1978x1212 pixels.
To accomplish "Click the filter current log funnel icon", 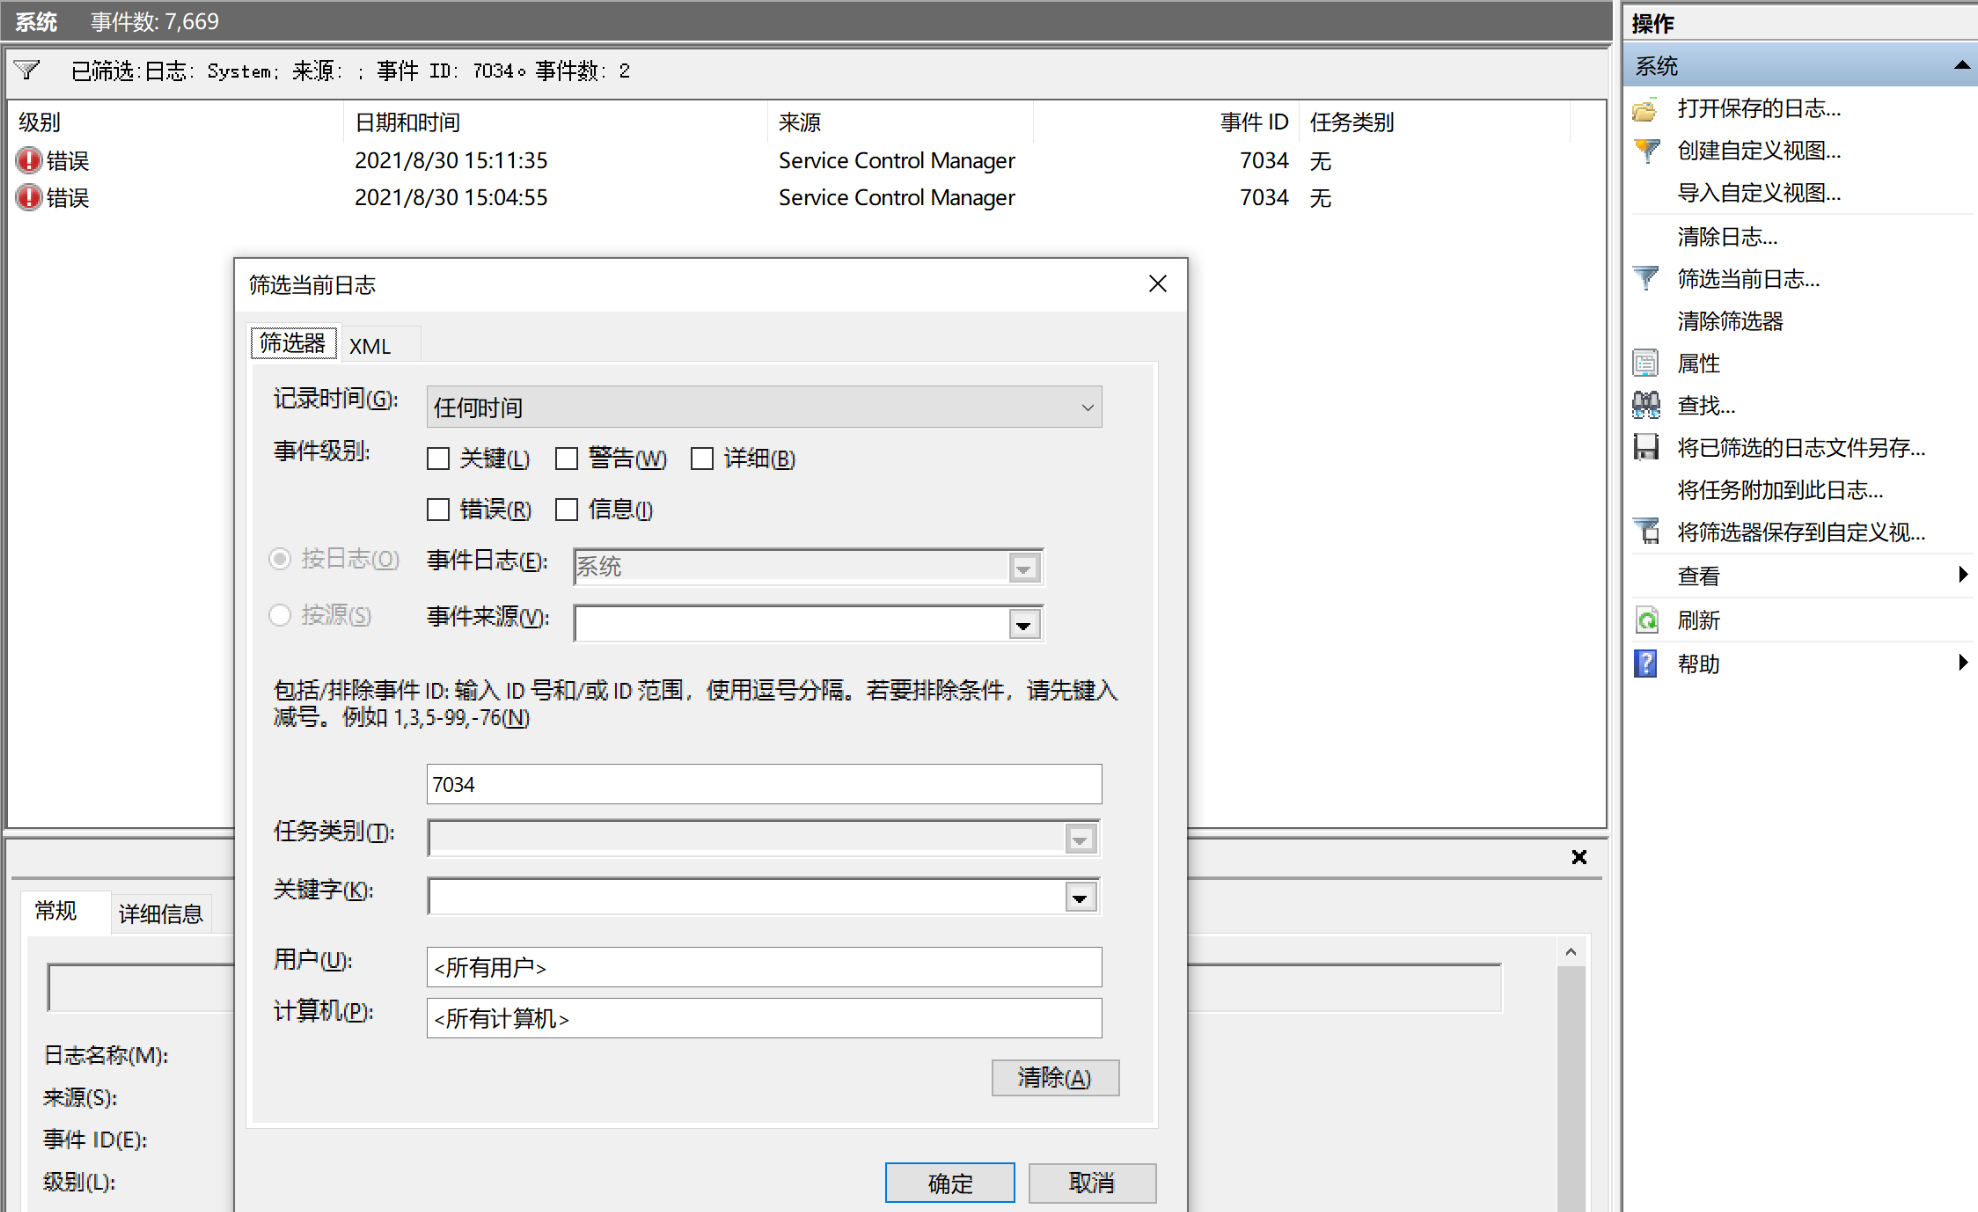I will point(1646,279).
